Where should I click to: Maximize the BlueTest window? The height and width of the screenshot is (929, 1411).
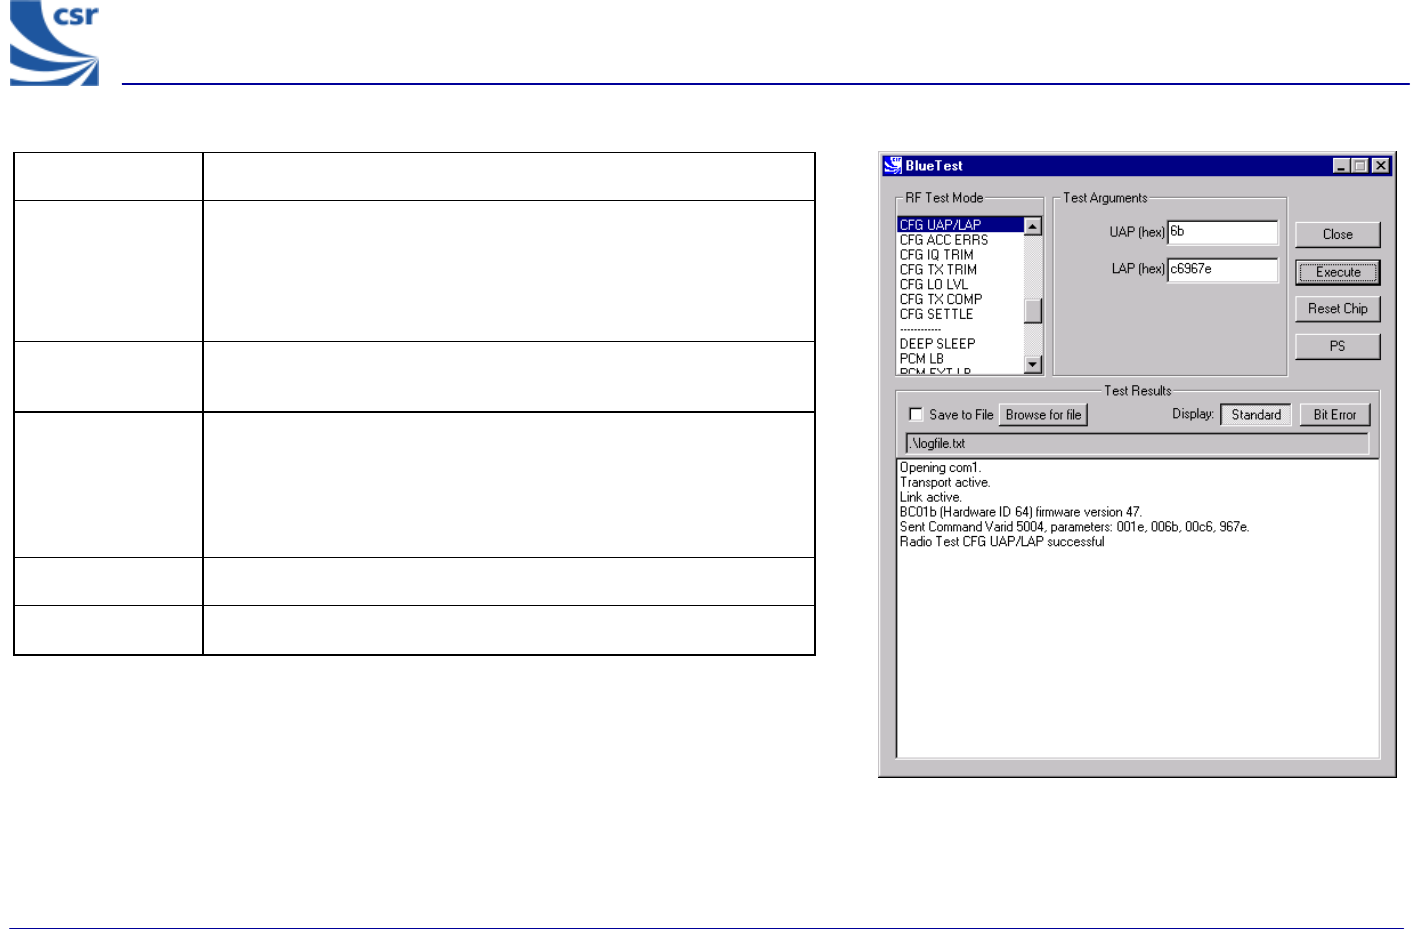coord(1360,166)
